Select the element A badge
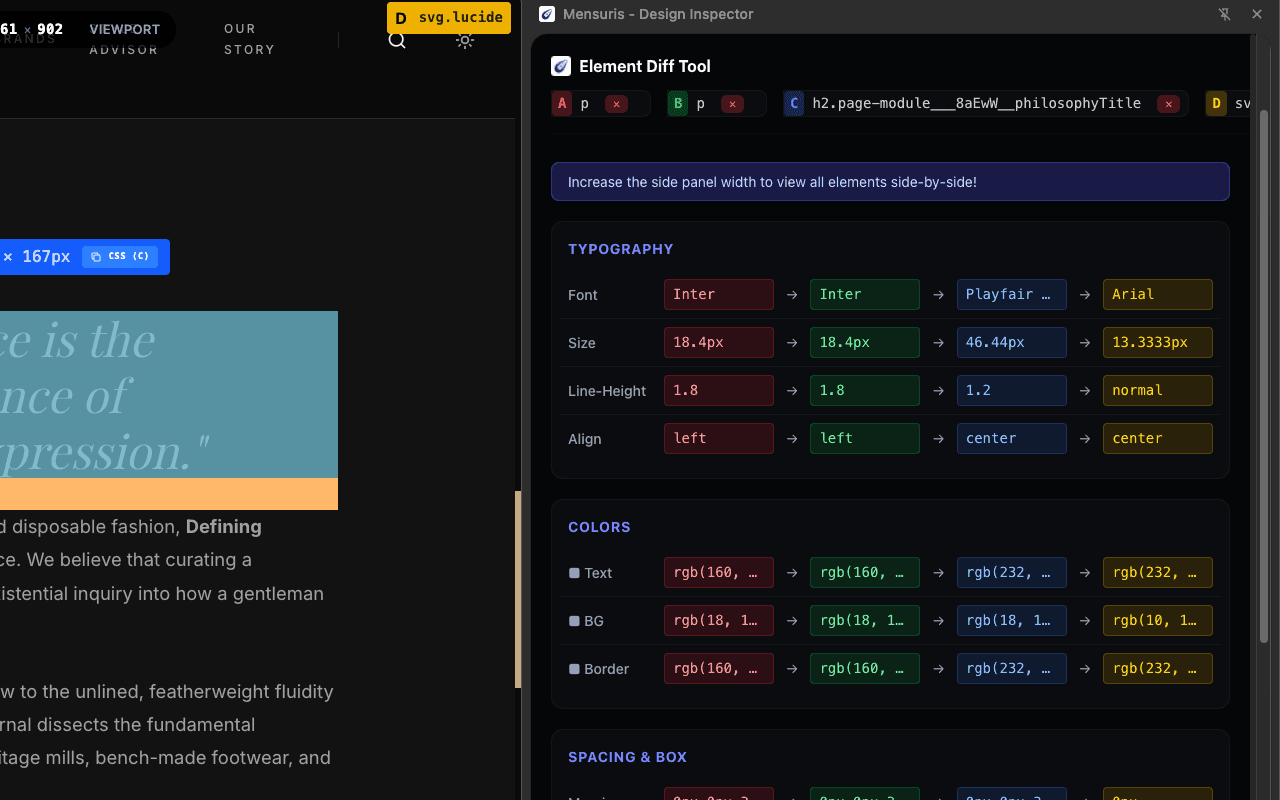The height and width of the screenshot is (800, 1280). tap(562, 104)
